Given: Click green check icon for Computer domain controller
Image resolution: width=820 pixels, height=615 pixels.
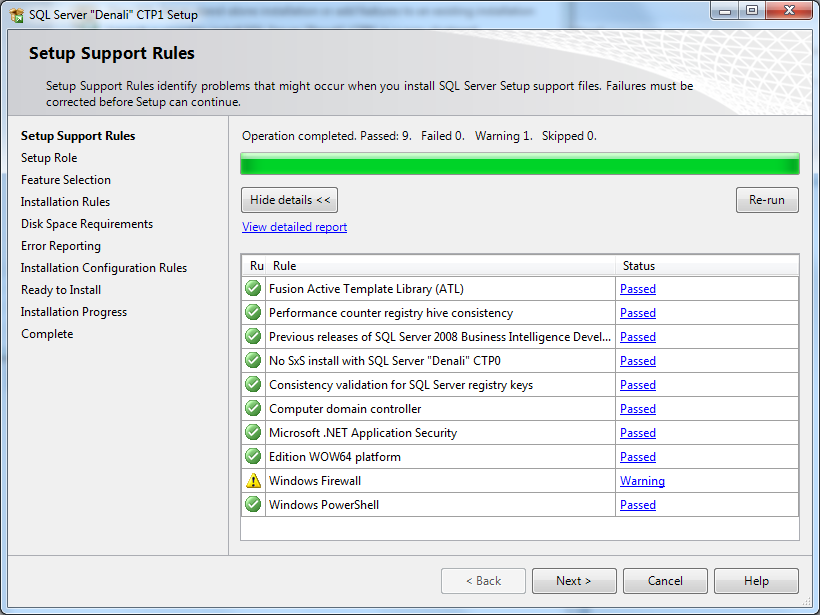Looking at the screenshot, I should click(x=253, y=408).
